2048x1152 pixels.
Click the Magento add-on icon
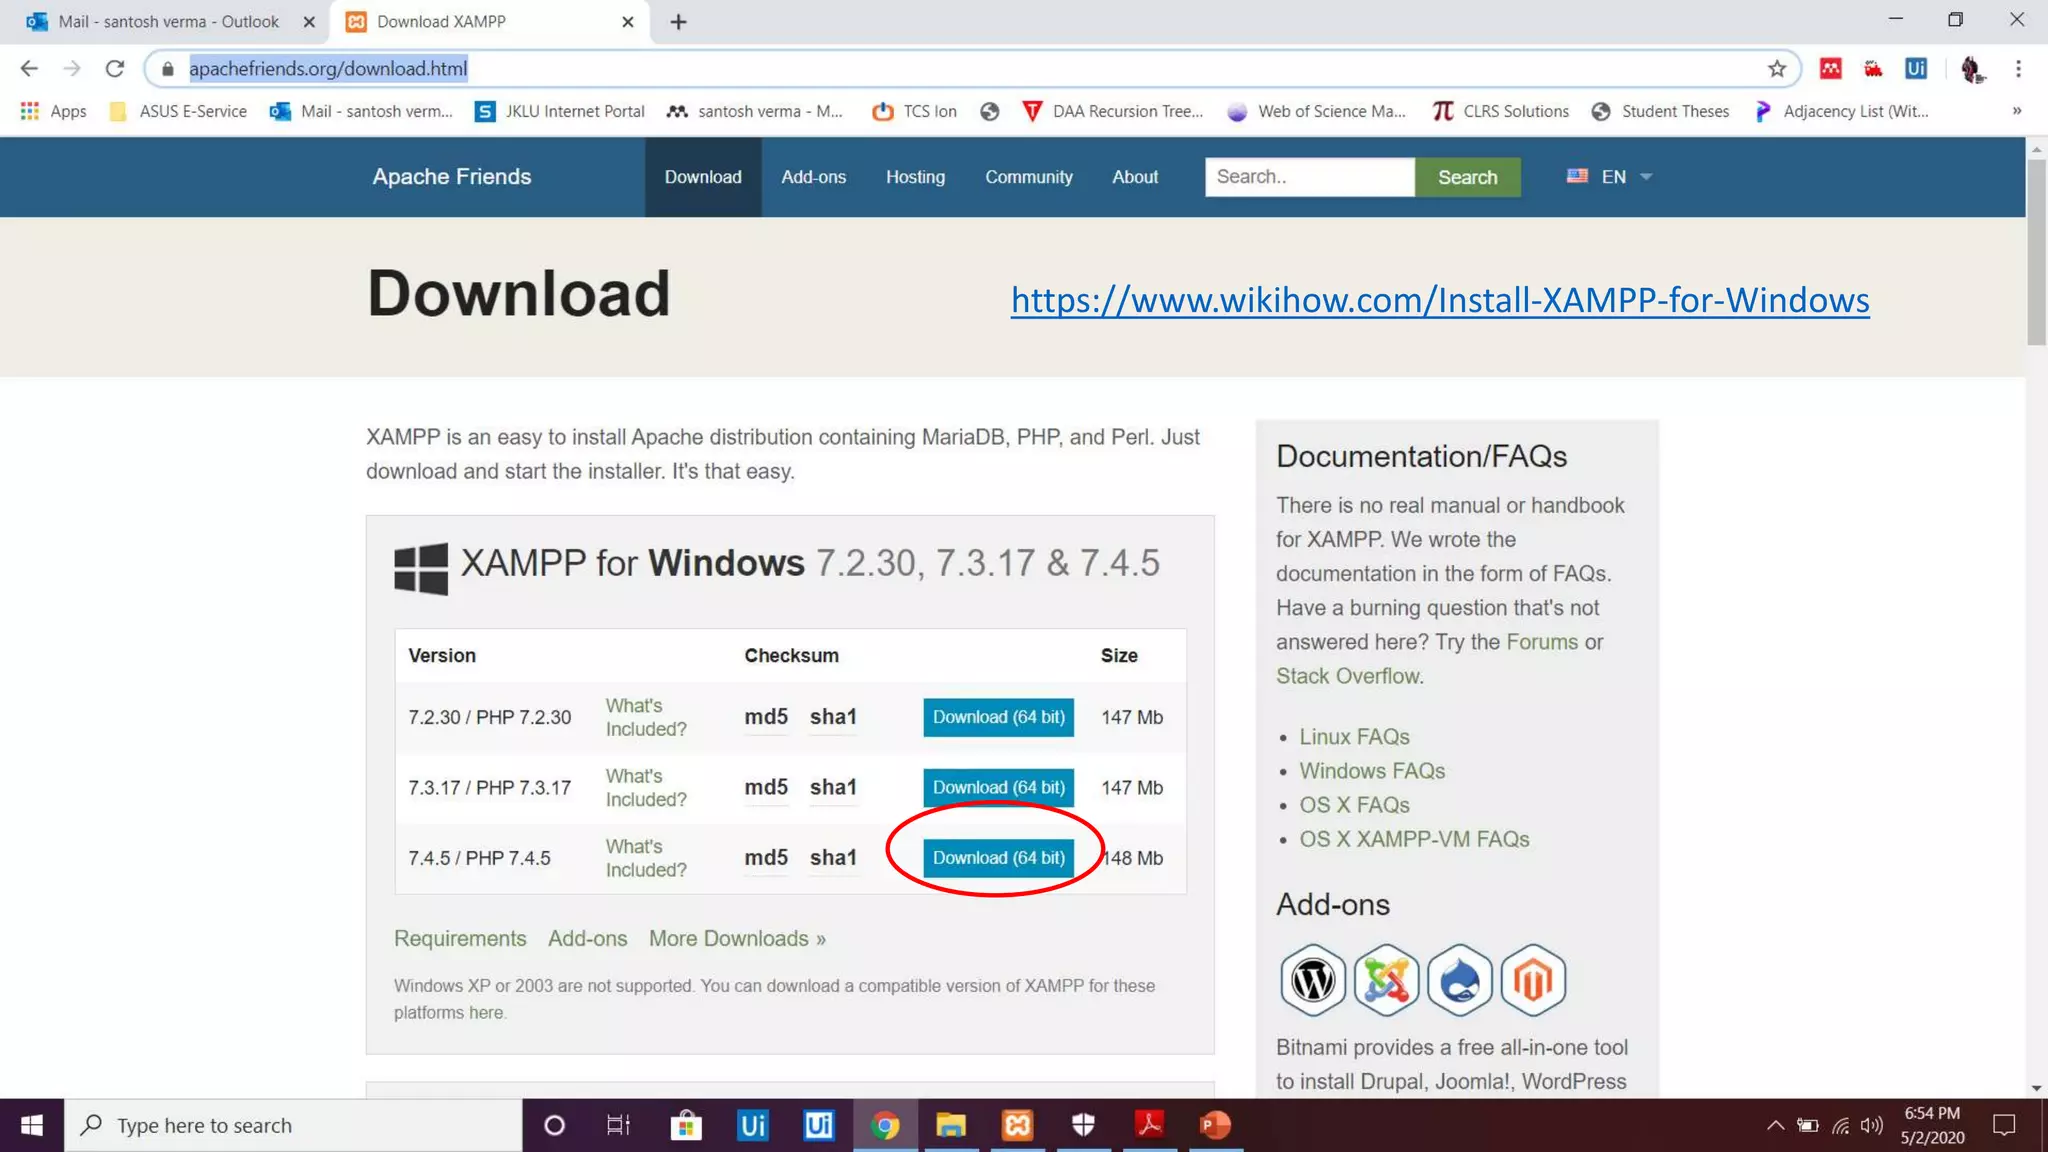[x=1533, y=980]
